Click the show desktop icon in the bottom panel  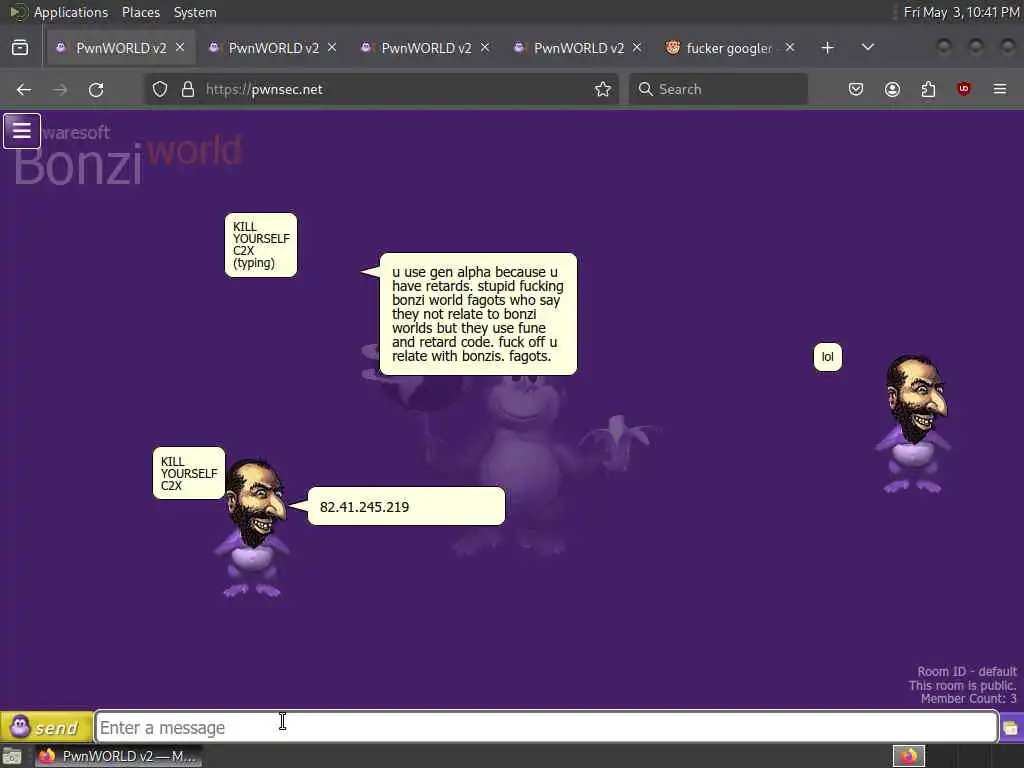point(12,756)
